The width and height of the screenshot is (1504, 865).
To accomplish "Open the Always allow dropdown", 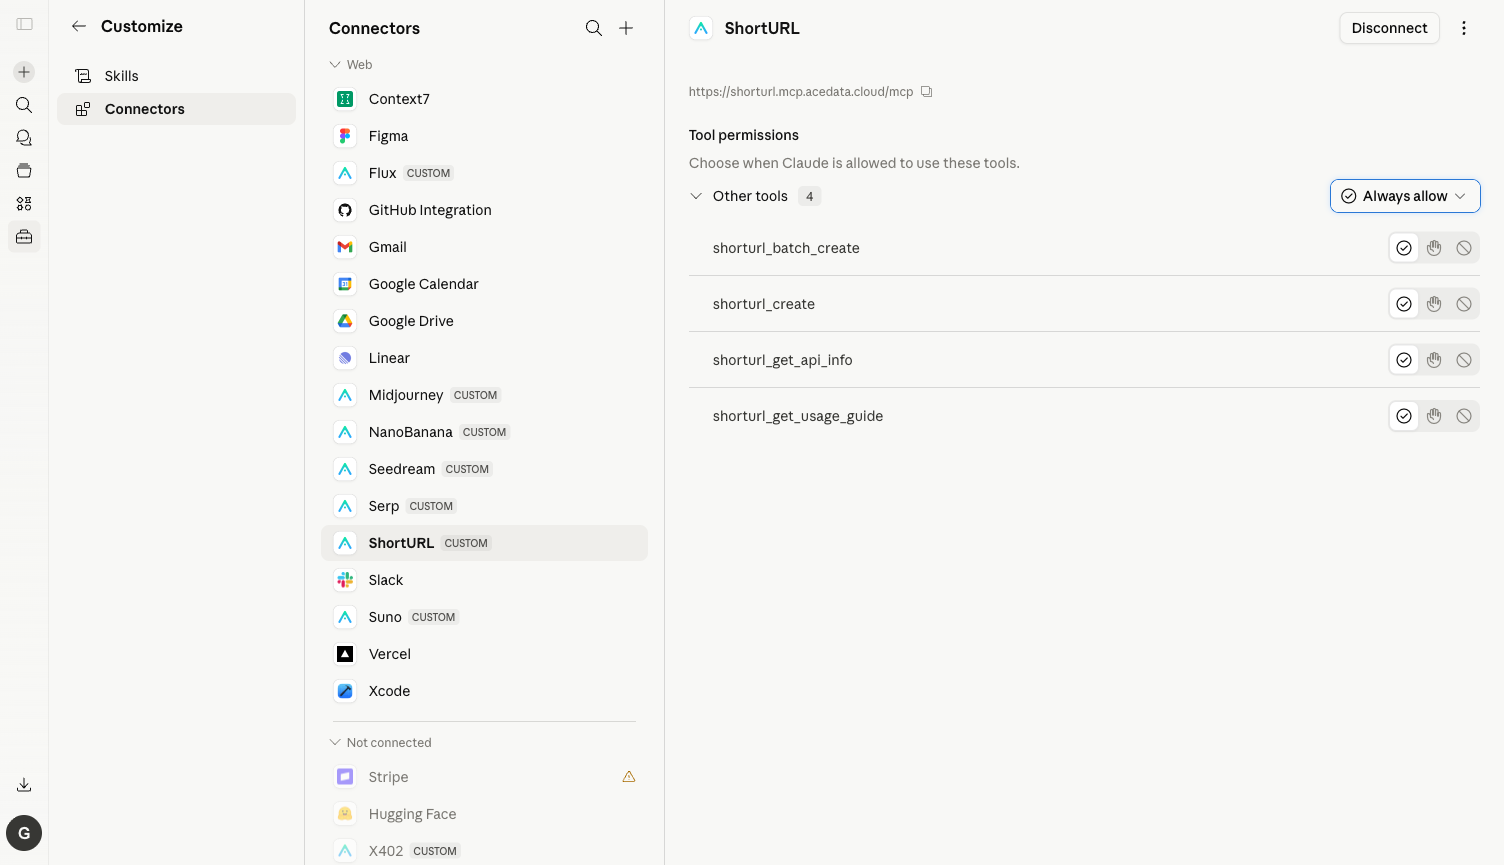I will (x=1405, y=196).
